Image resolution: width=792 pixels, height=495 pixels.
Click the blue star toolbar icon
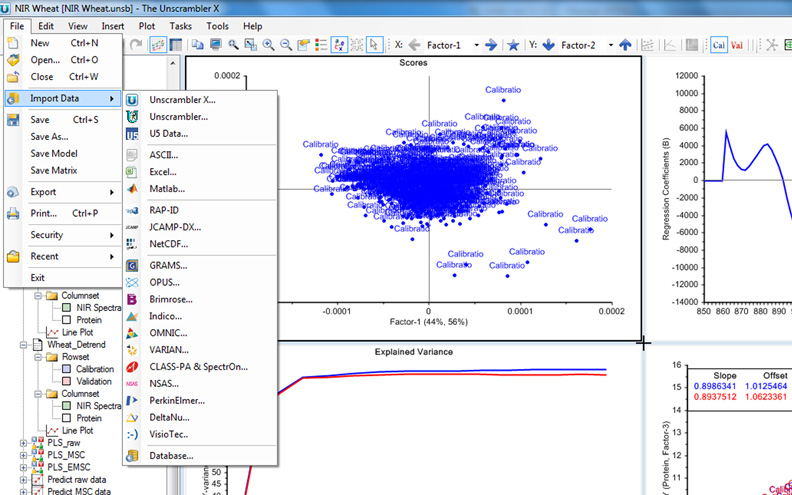pyautogui.click(x=513, y=45)
